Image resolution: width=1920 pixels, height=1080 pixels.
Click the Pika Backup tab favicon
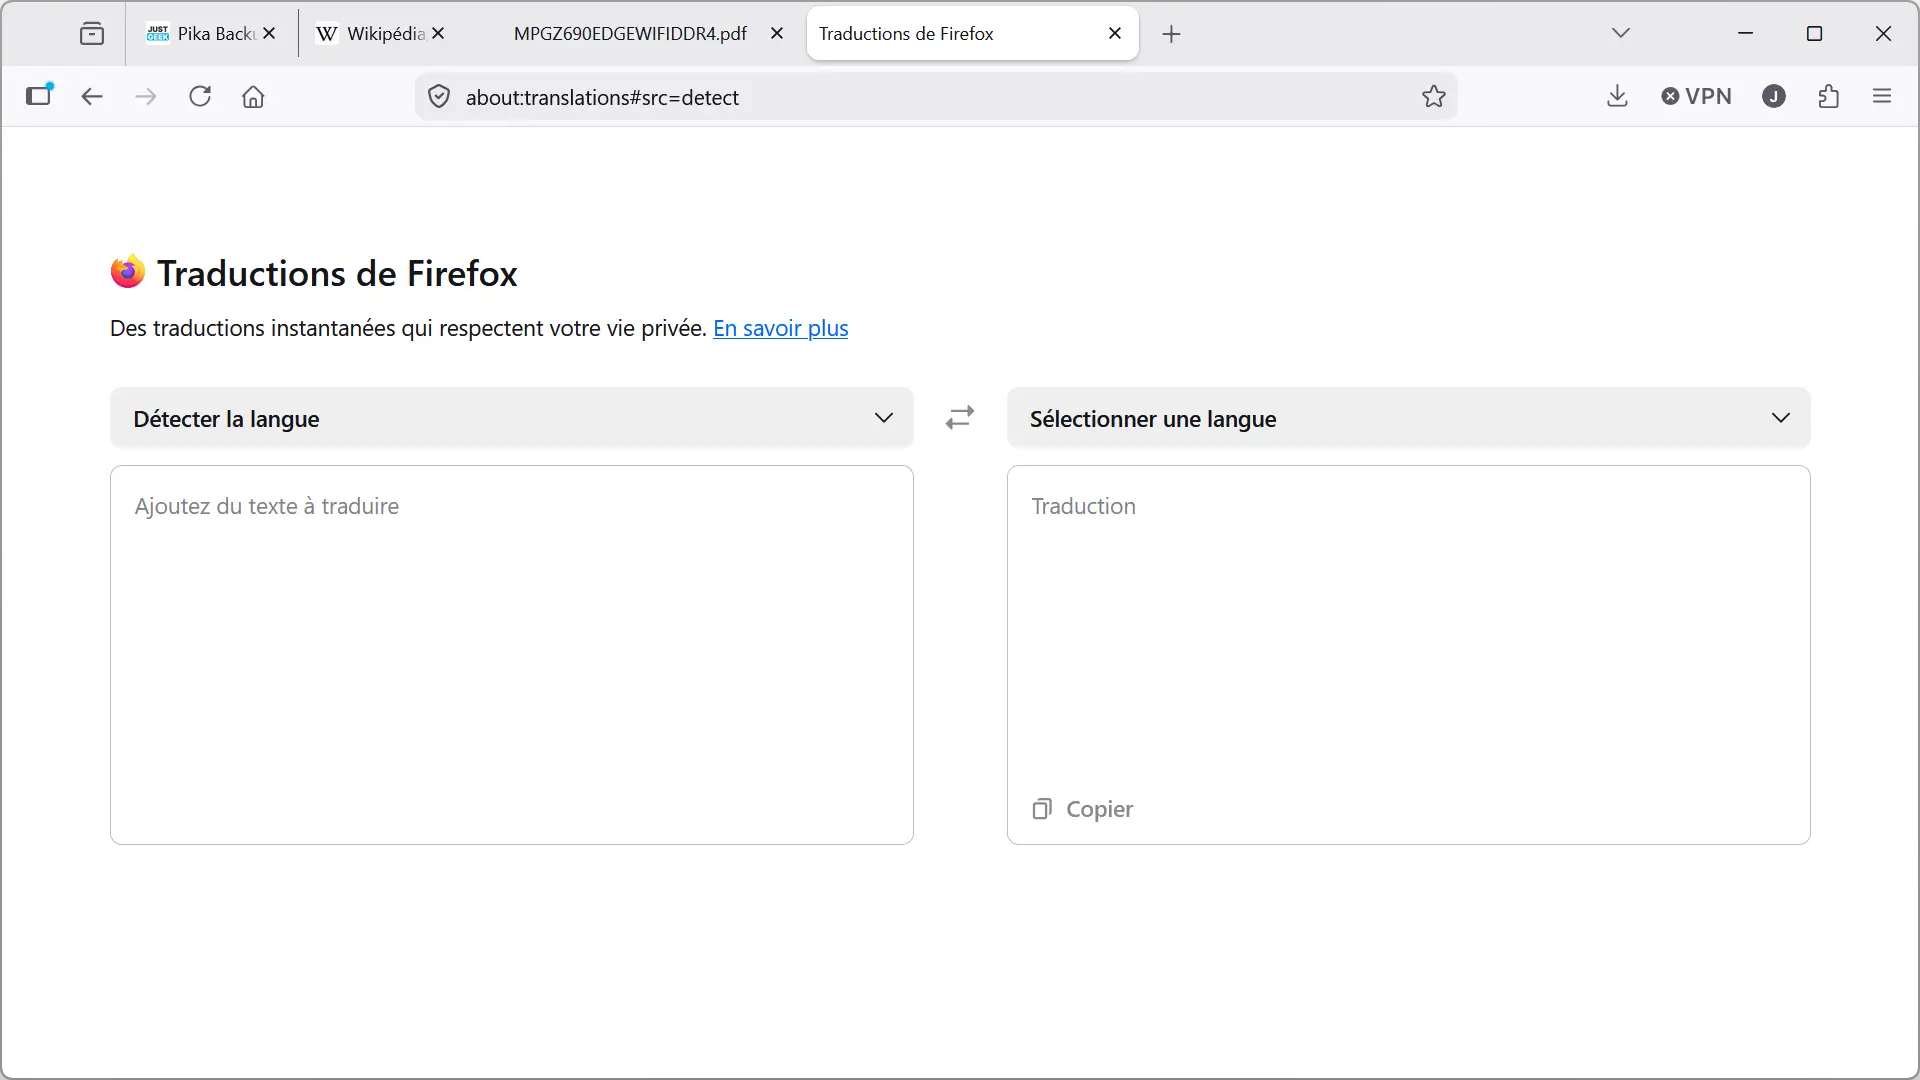point(158,34)
